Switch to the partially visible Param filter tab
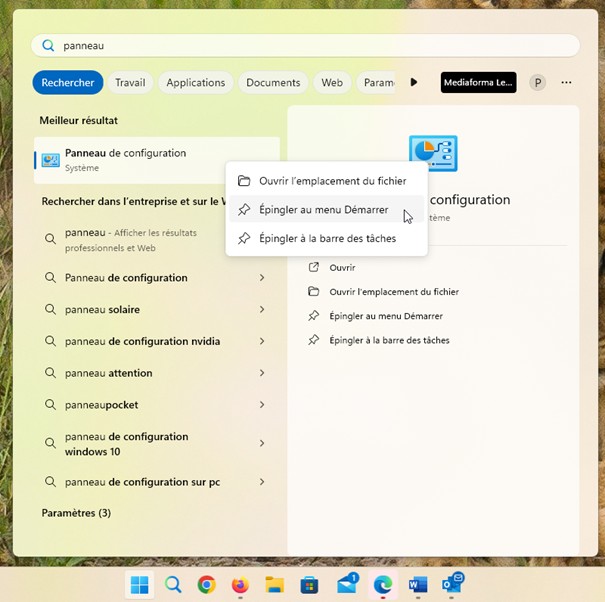Image resolution: width=605 pixels, height=602 pixels. pos(377,82)
